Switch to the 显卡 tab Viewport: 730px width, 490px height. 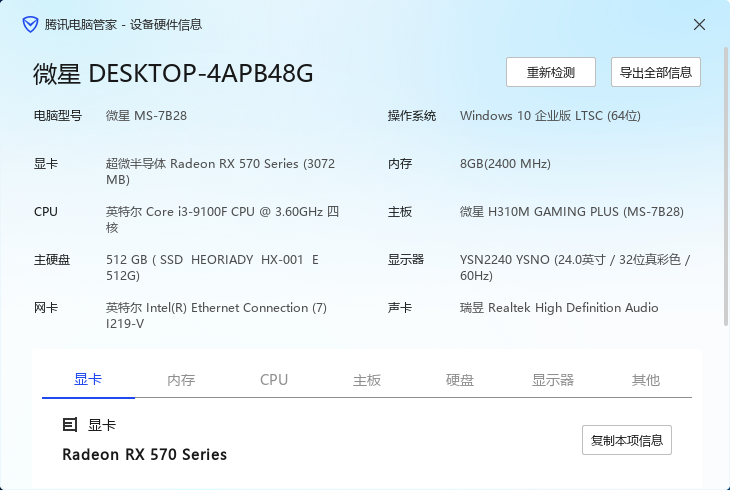click(x=88, y=380)
